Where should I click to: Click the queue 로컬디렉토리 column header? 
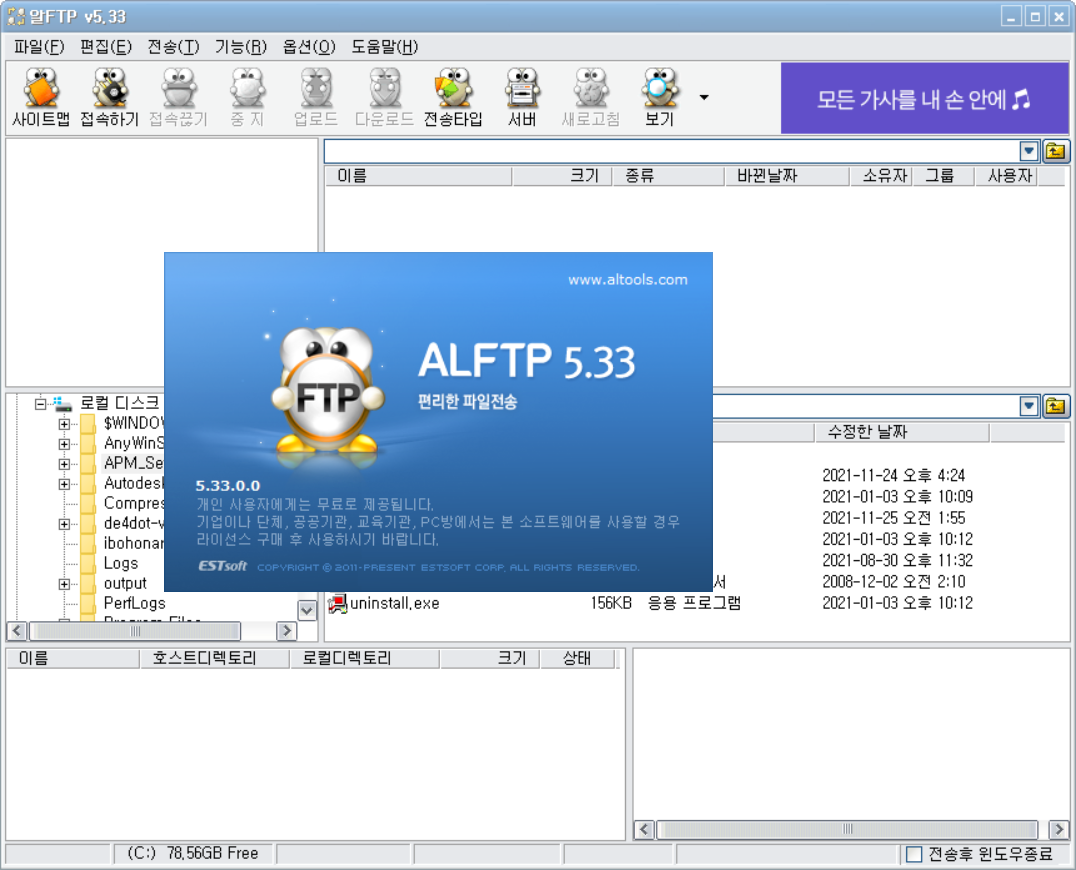pos(364,659)
